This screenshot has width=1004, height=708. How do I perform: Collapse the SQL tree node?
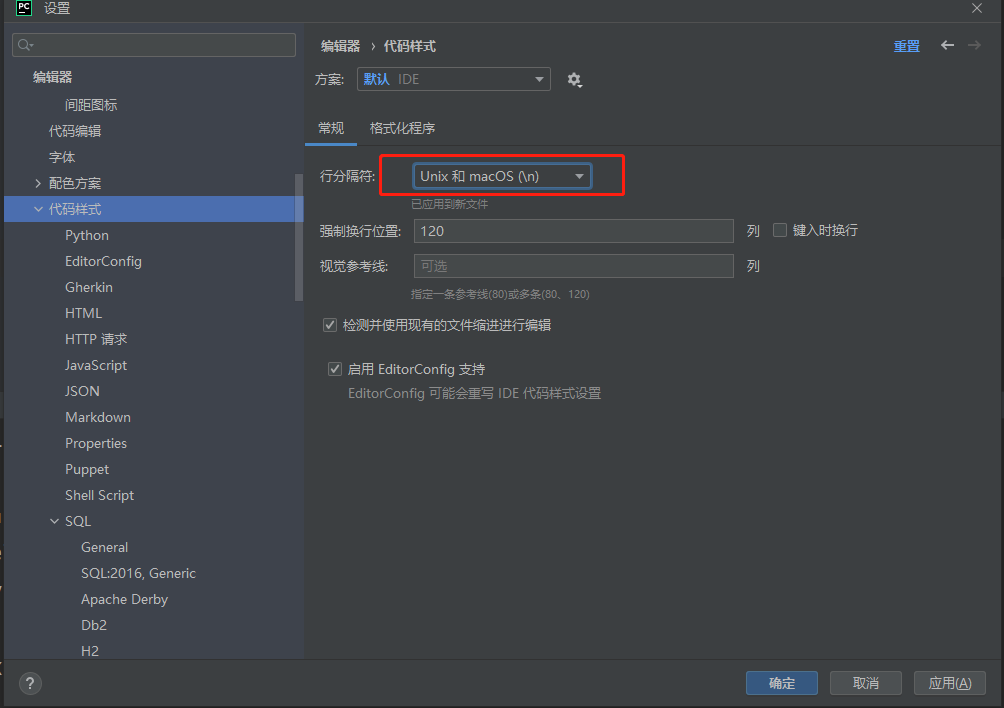tap(56, 521)
